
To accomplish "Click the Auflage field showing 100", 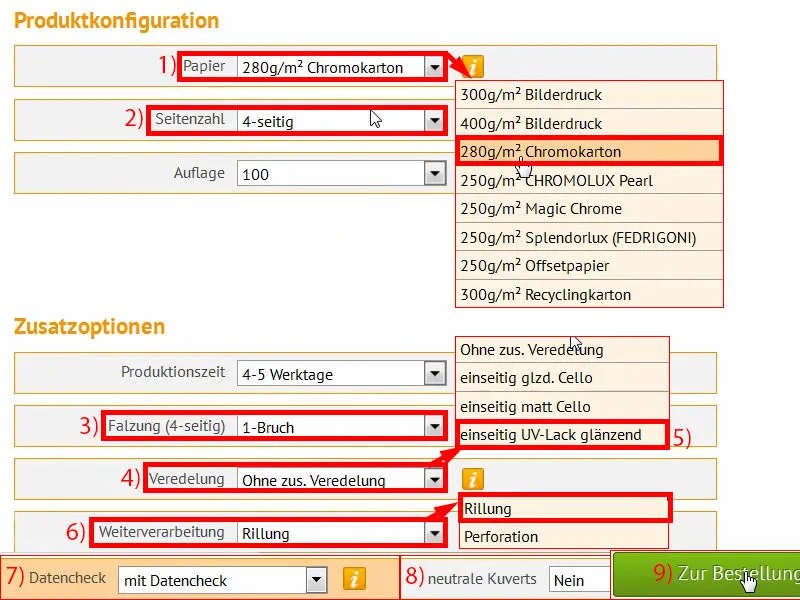I will [341, 173].
